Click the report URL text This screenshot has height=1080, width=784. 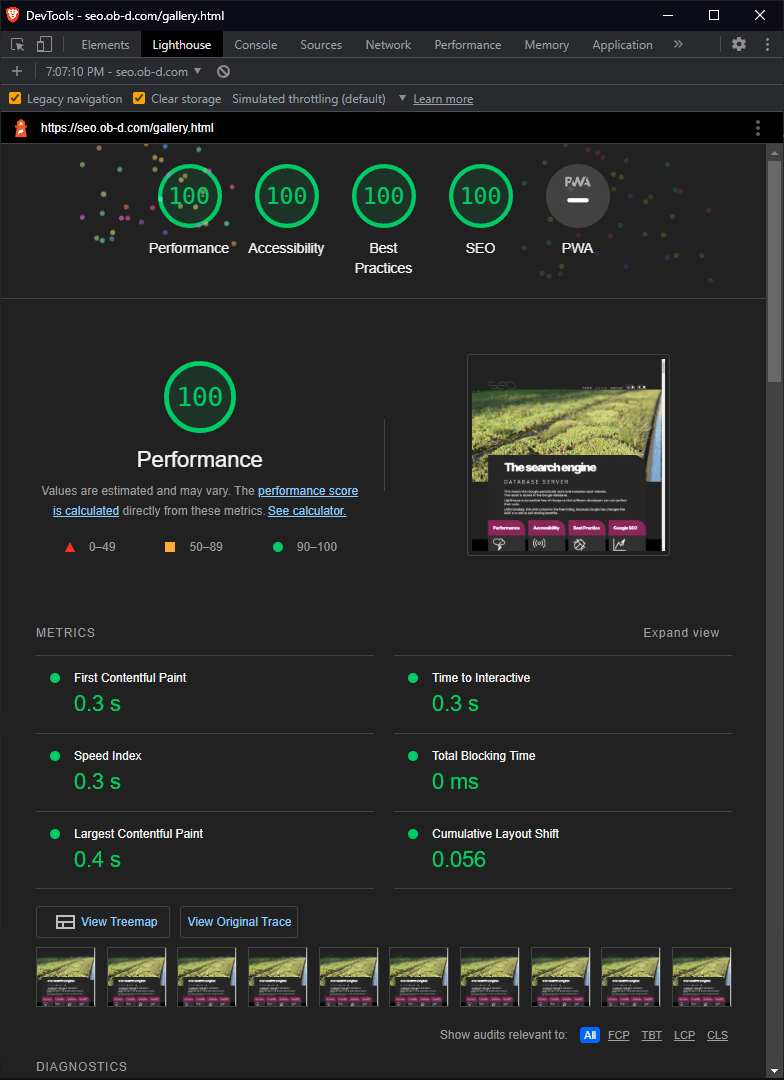[x=127, y=127]
